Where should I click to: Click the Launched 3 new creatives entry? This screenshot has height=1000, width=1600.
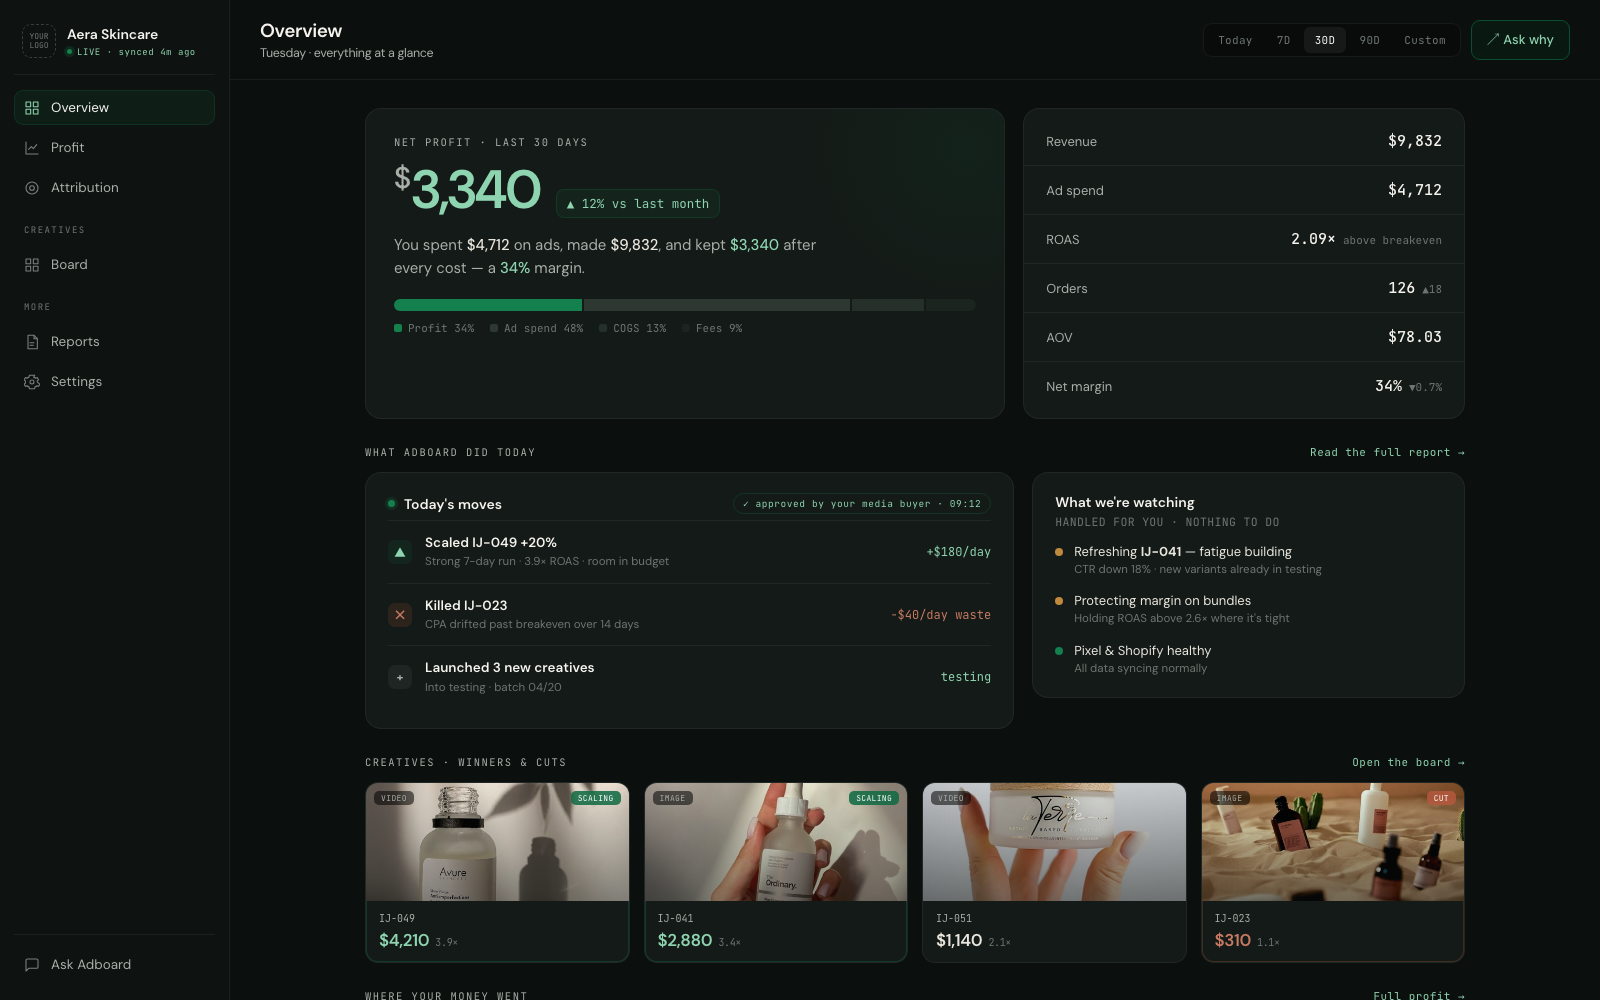(689, 677)
